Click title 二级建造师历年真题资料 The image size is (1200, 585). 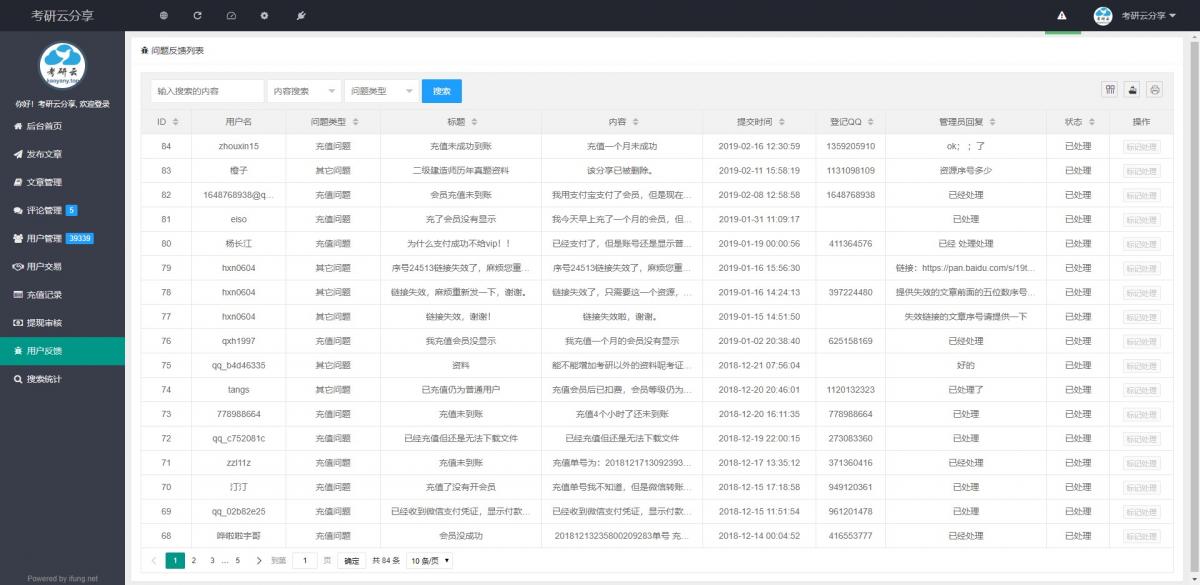pyautogui.click(x=461, y=171)
